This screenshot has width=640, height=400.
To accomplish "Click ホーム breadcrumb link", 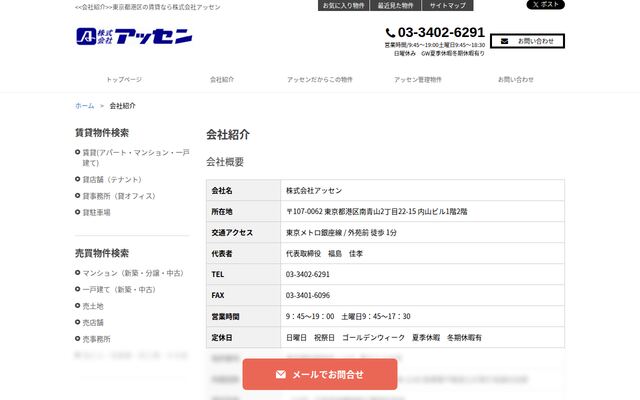I will (84, 106).
